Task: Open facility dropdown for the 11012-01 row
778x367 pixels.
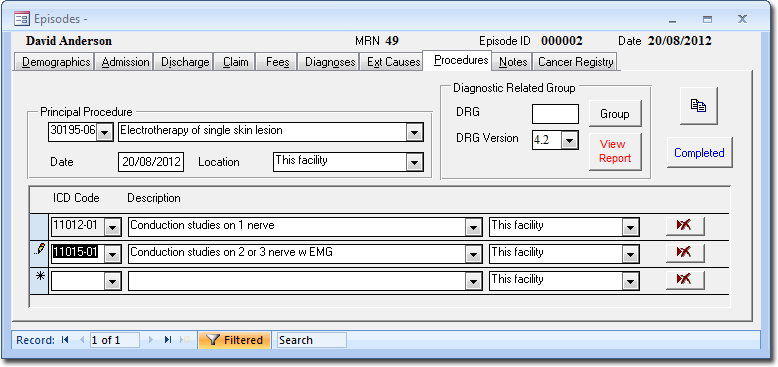Action: coord(630,227)
